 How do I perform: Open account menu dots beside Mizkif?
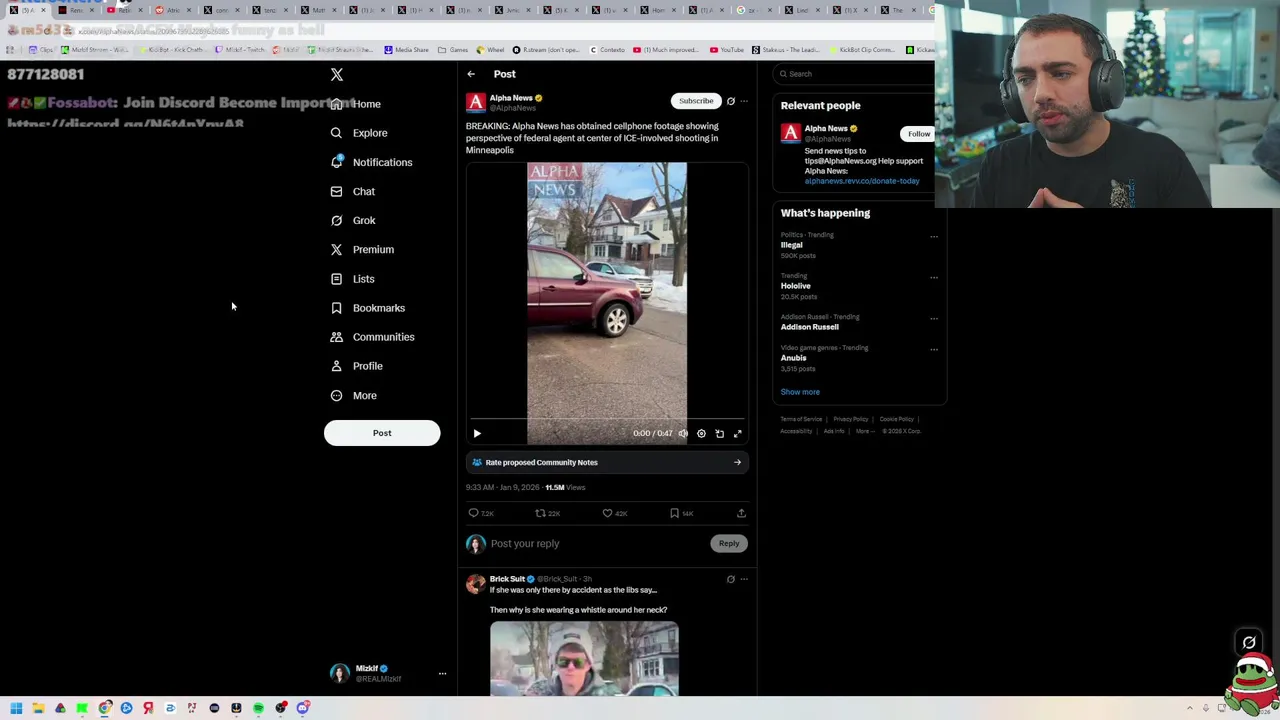tap(442, 674)
